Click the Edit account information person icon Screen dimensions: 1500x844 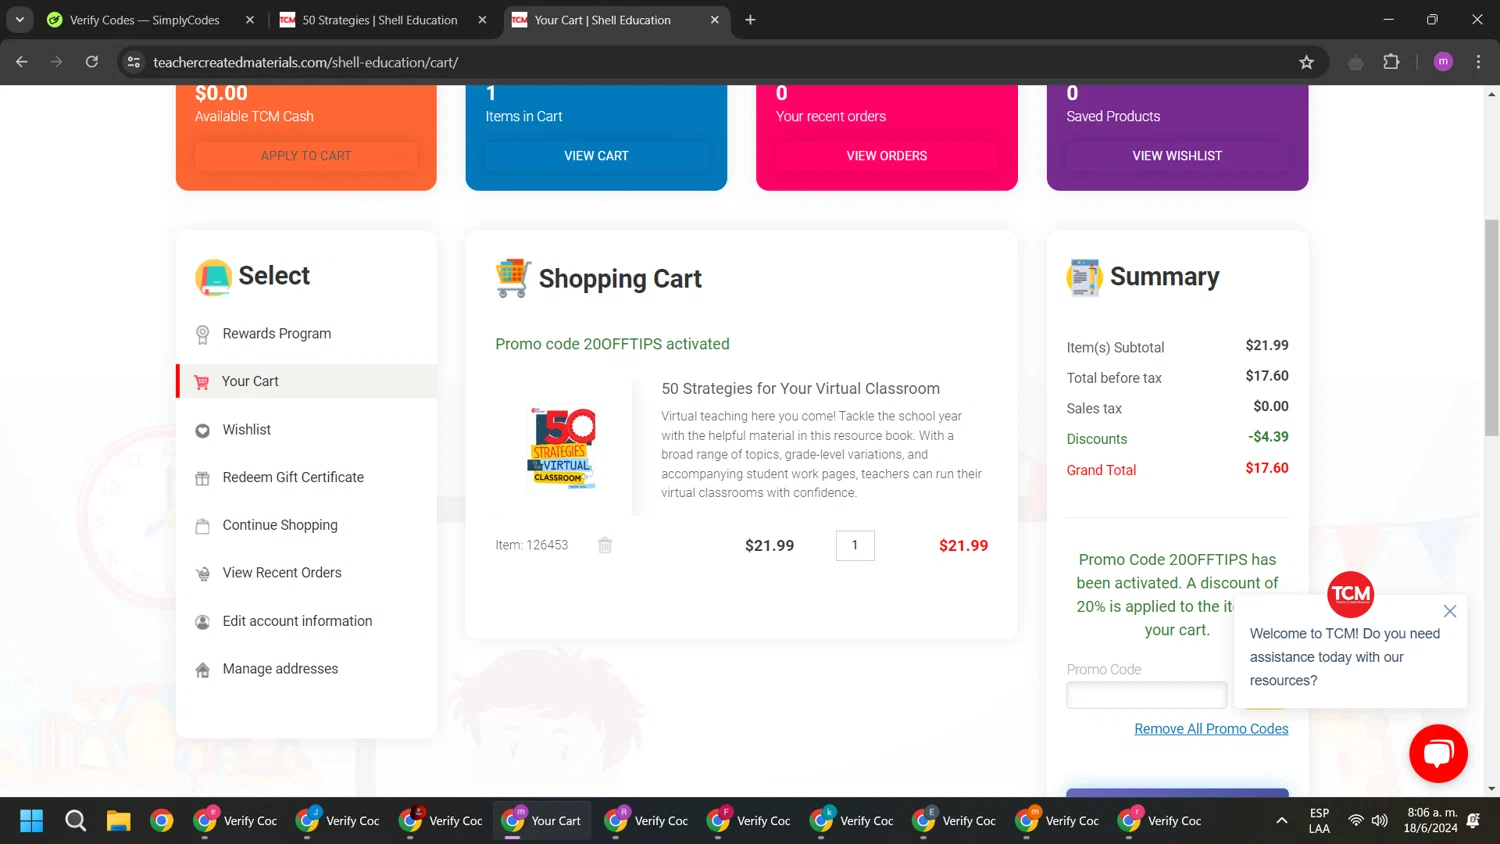(x=202, y=622)
